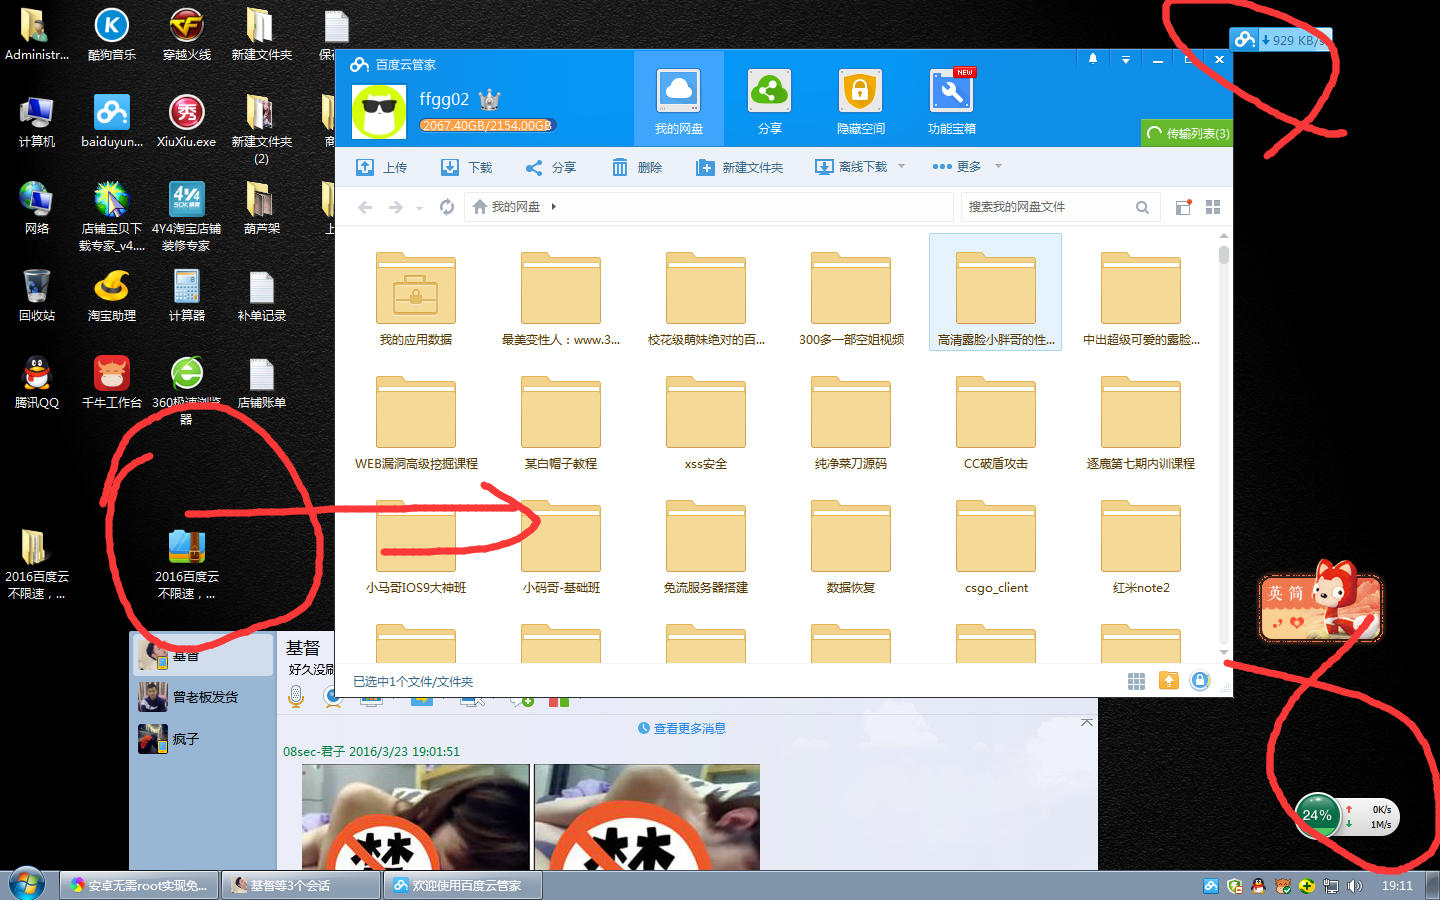Click the scrollbar down arrow in file list
Image resolution: width=1440 pixels, height=900 pixels.
[x=1224, y=652]
